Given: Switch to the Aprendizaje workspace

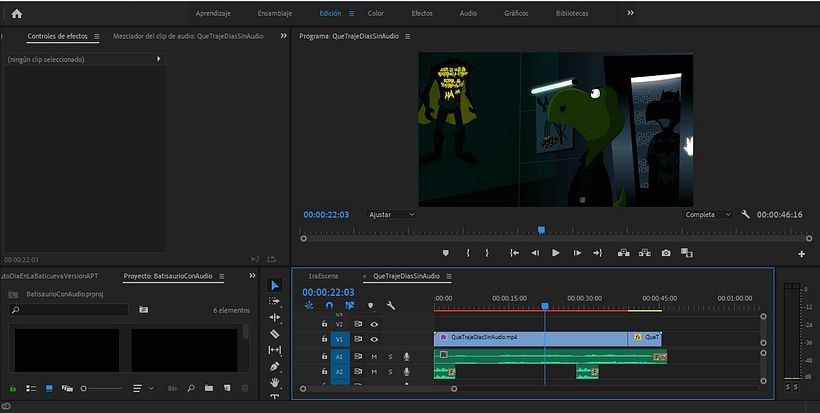Looking at the screenshot, I should click(213, 14).
